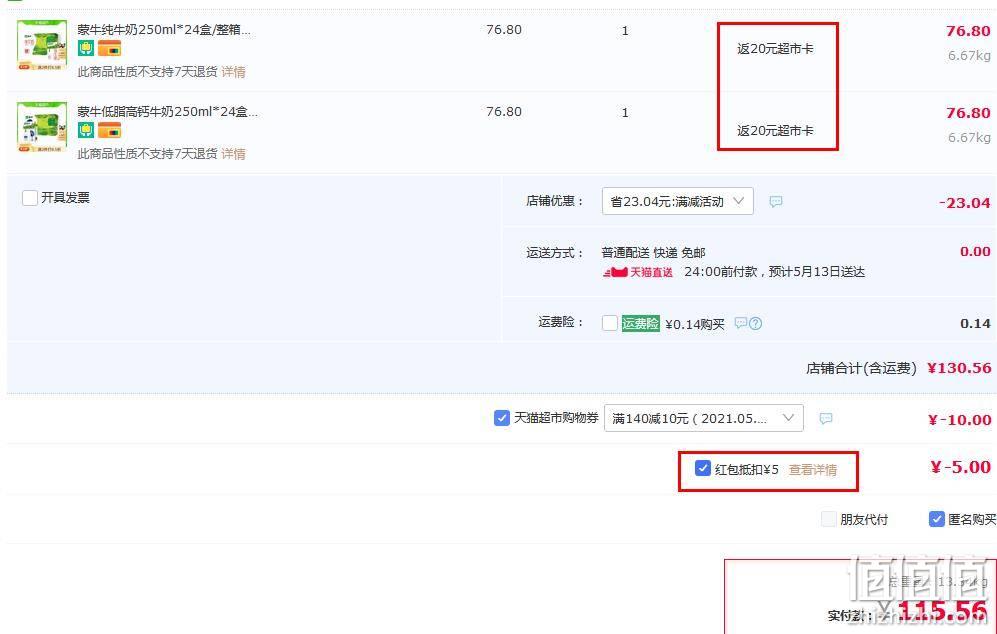Screen dimensions: 997x634
Task: Click the quantity 1 in 蒙牛低脂高钙牛奶 row
Action: click(x=625, y=113)
